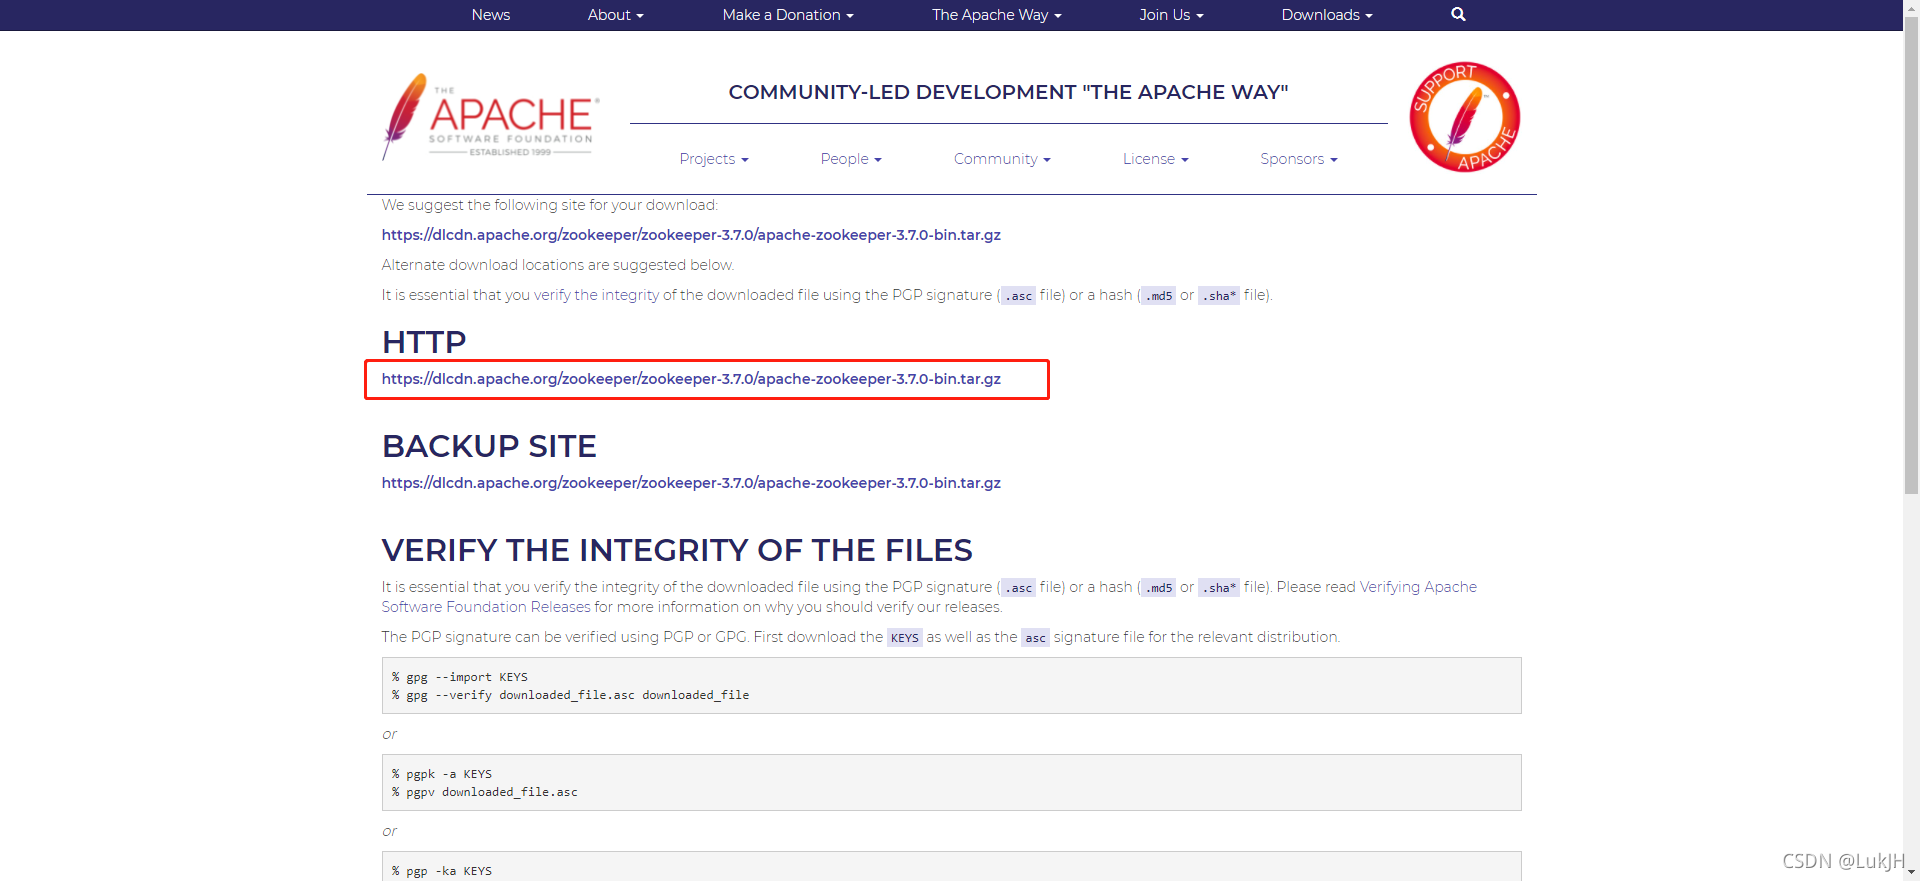1920x881 pixels.
Task: Click the HTTP section zookeeper download link
Action: [691, 379]
